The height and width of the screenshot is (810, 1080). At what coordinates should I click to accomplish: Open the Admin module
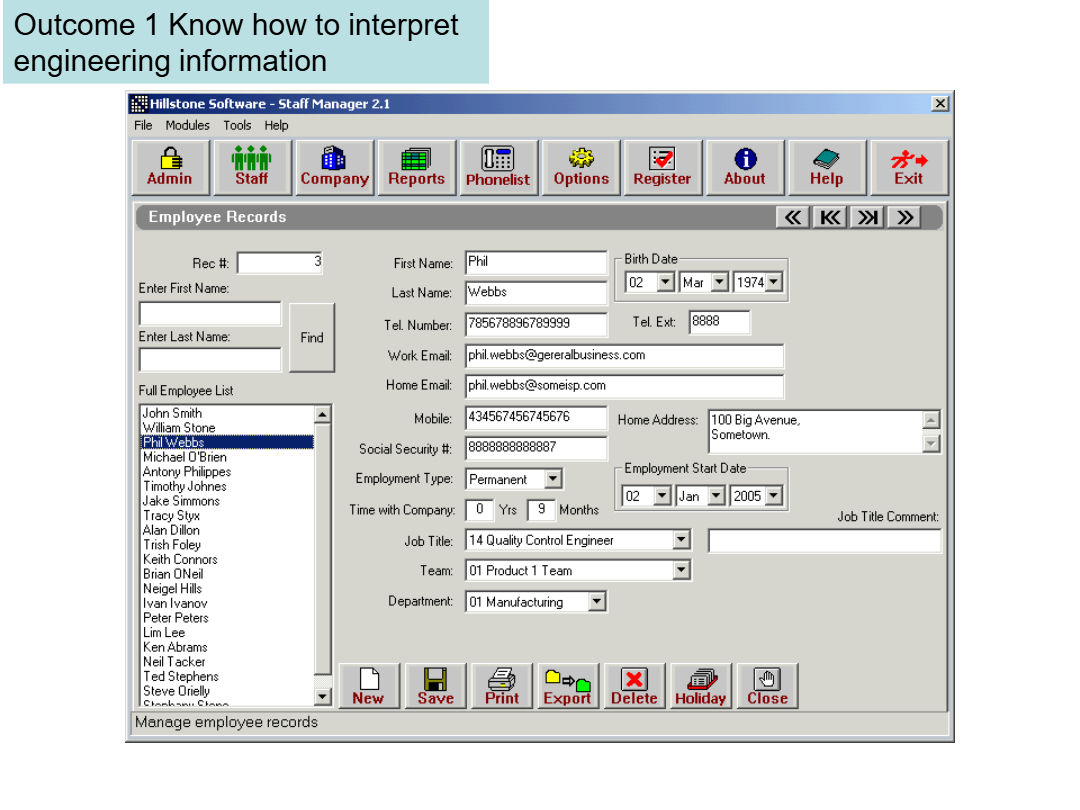(170, 167)
